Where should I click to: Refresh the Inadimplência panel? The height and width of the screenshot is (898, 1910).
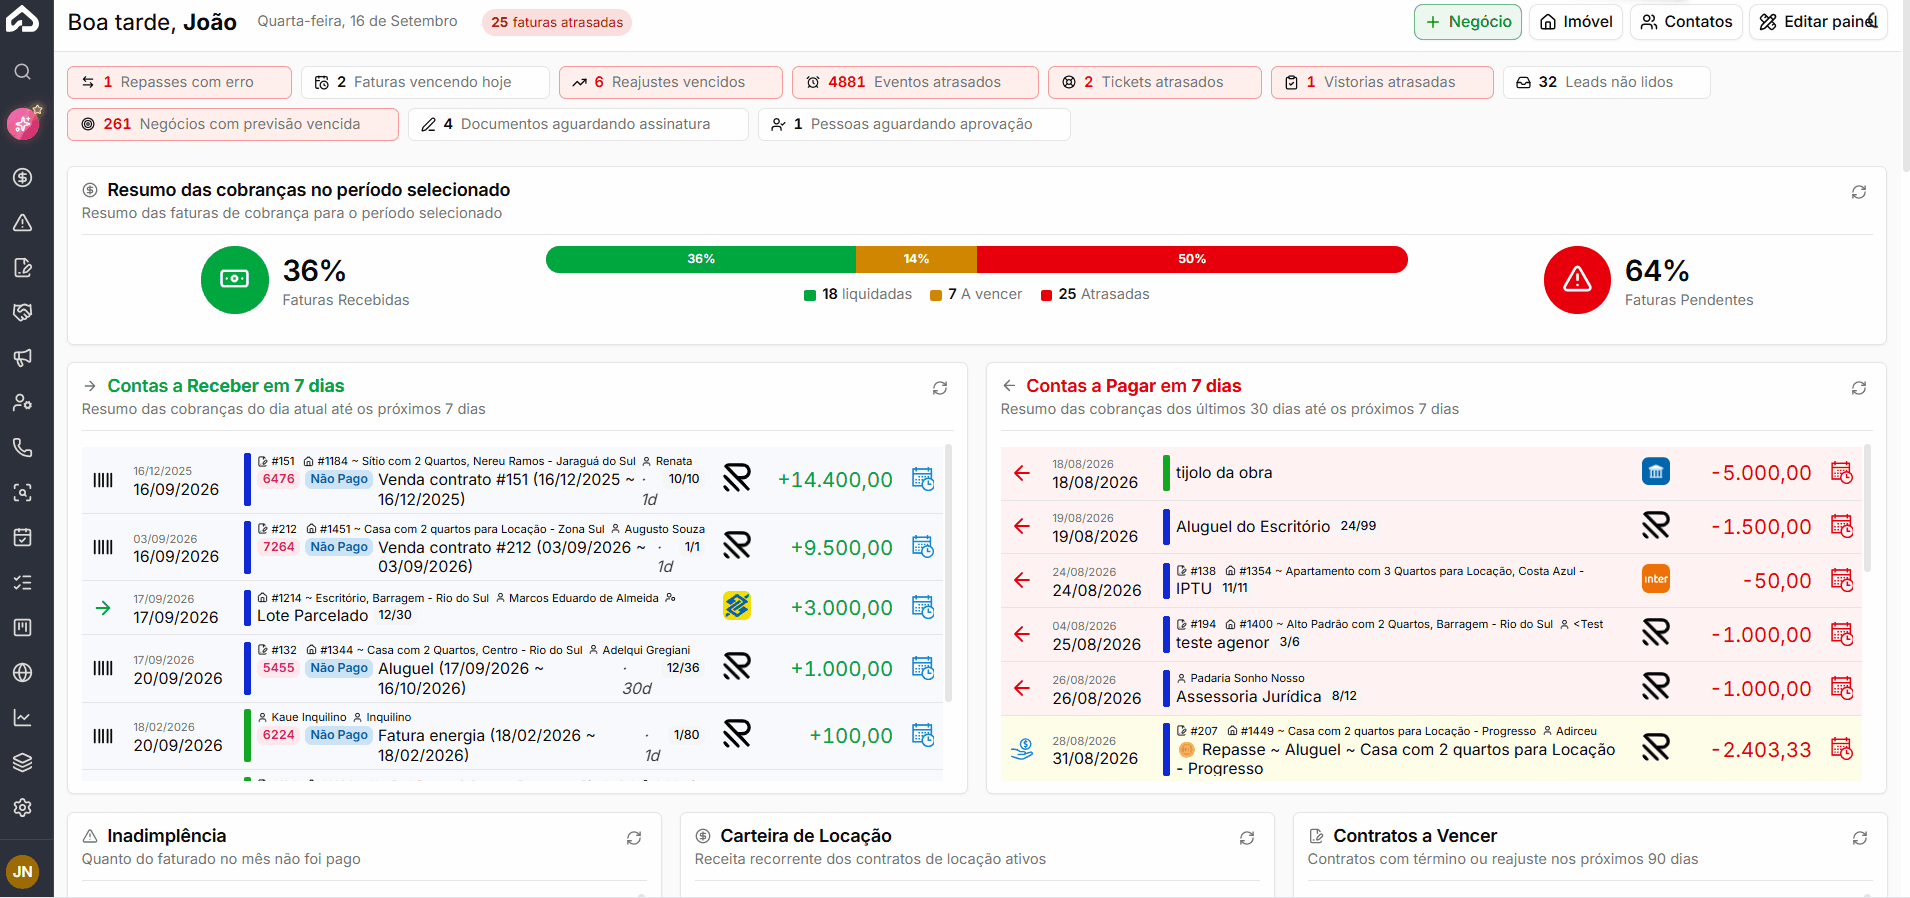(x=634, y=838)
